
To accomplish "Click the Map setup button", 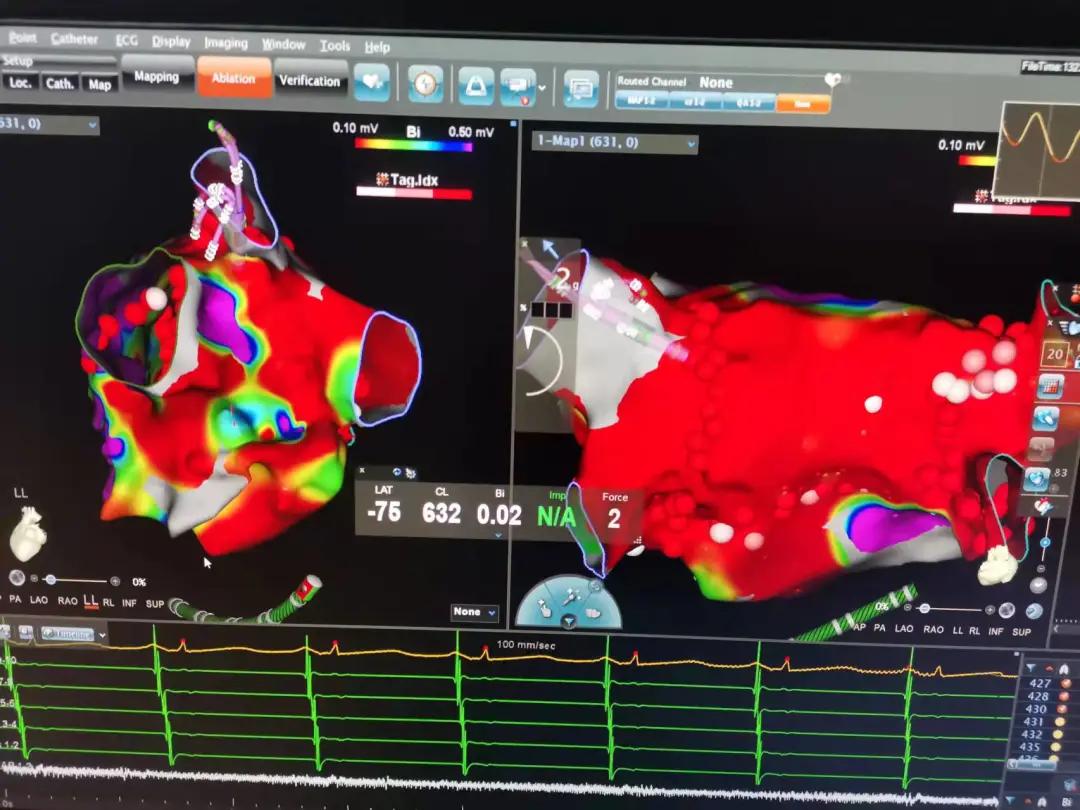I will (x=99, y=85).
